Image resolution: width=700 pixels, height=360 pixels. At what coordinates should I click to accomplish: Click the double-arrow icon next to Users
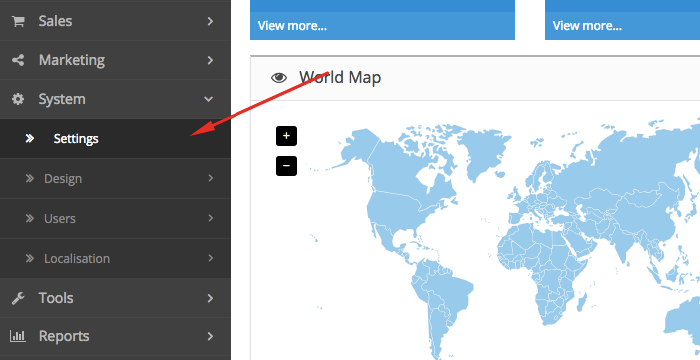point(30,218)
